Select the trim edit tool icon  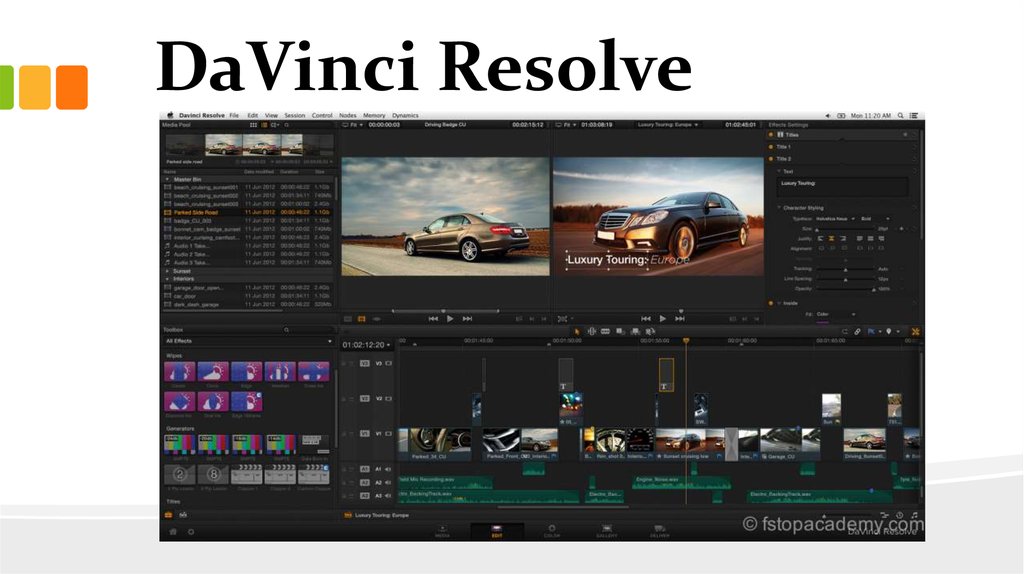point(591,331)
